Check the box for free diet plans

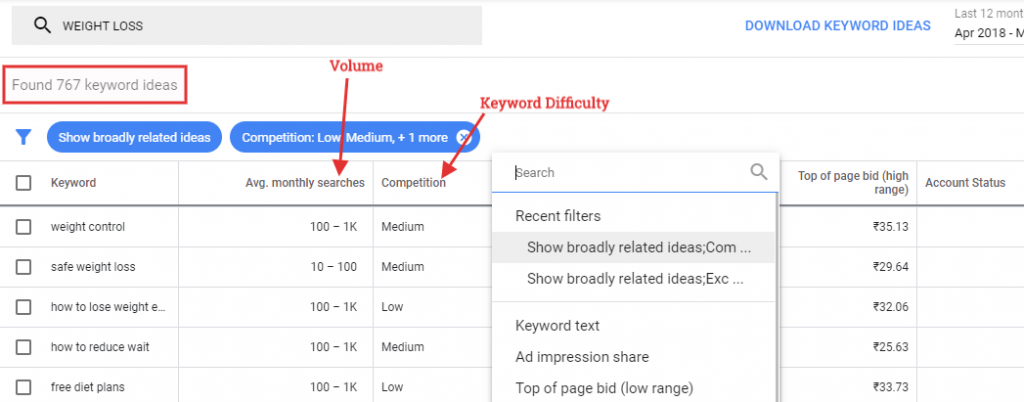(24, 387)
